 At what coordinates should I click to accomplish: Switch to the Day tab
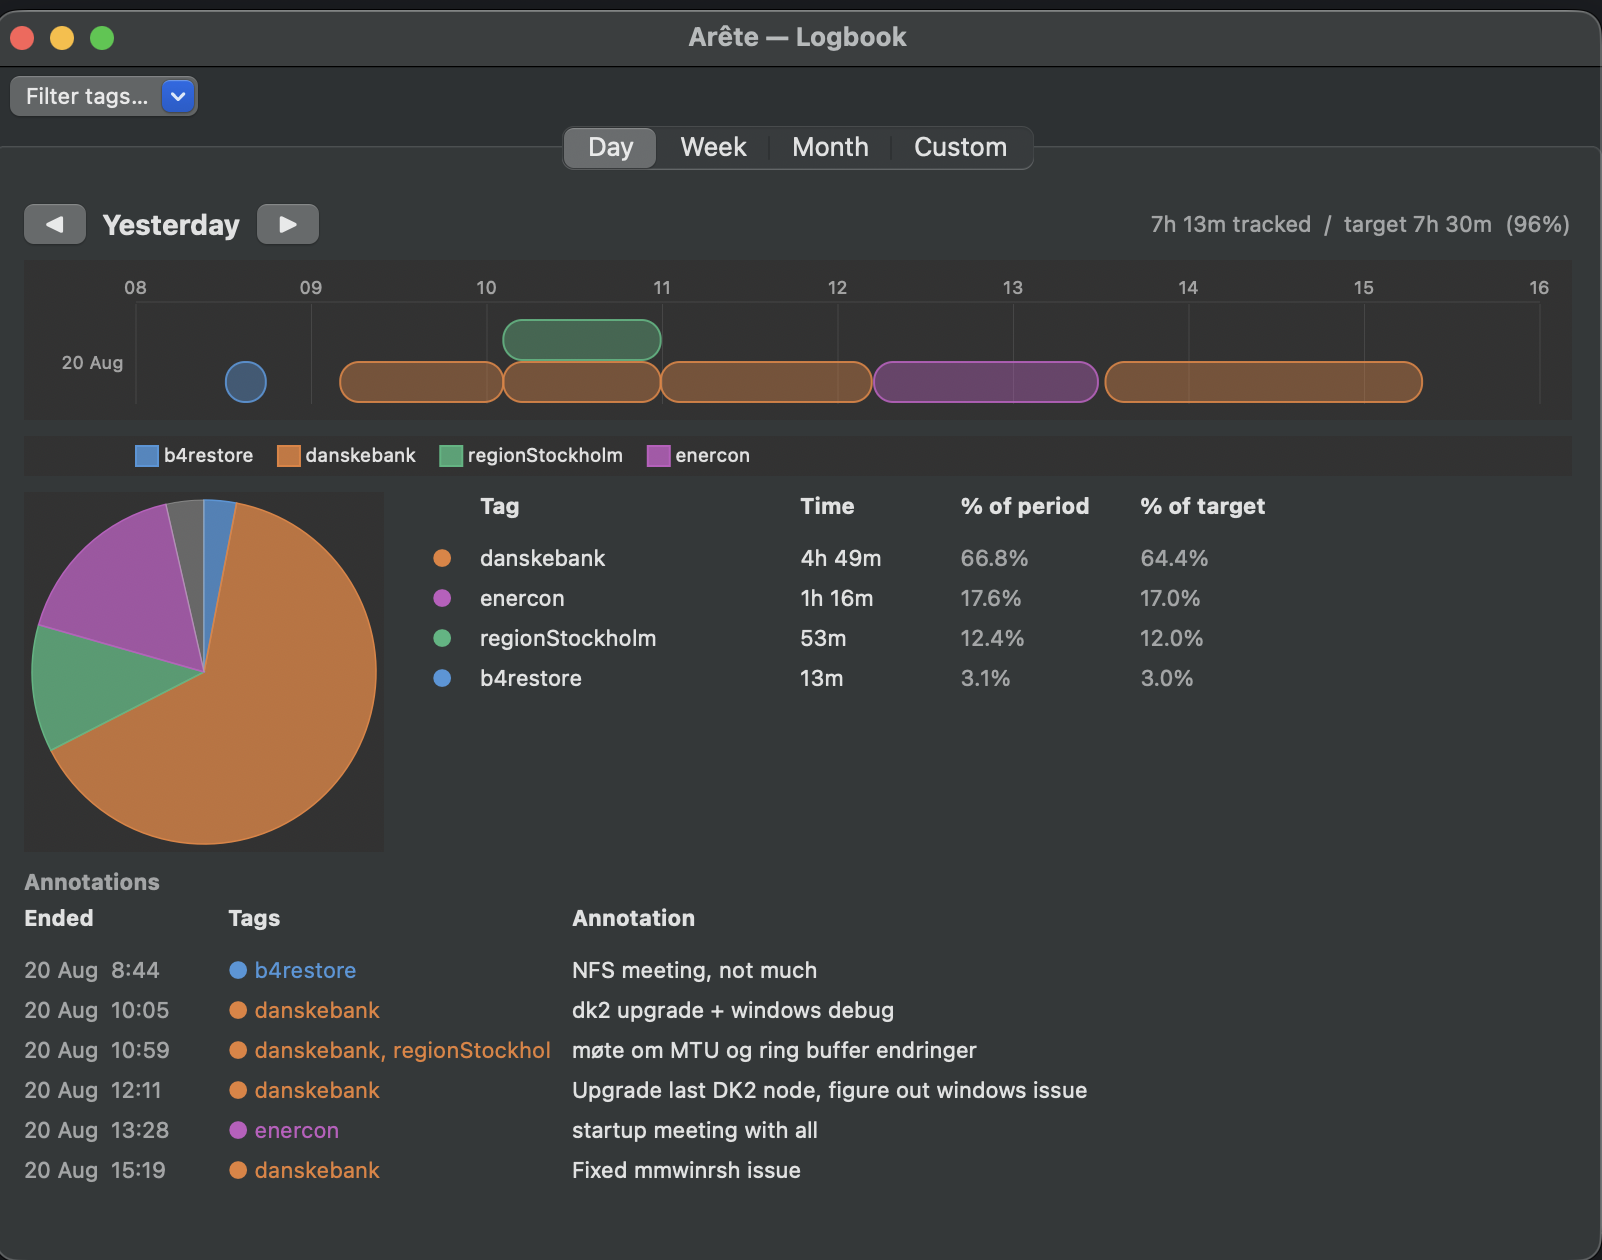point(610,147)
